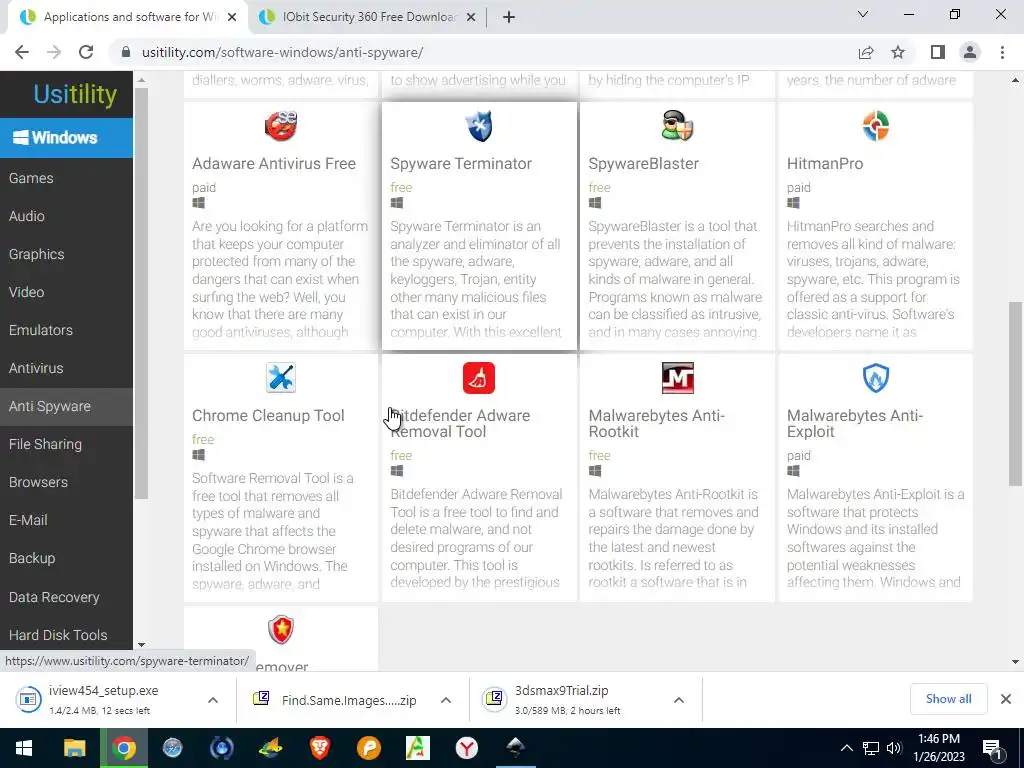Image resolution: width=1024 pixels, height=768 pixels.
Task: Open the Chrome three-dot menu
Action: [x=1002, y=52]
